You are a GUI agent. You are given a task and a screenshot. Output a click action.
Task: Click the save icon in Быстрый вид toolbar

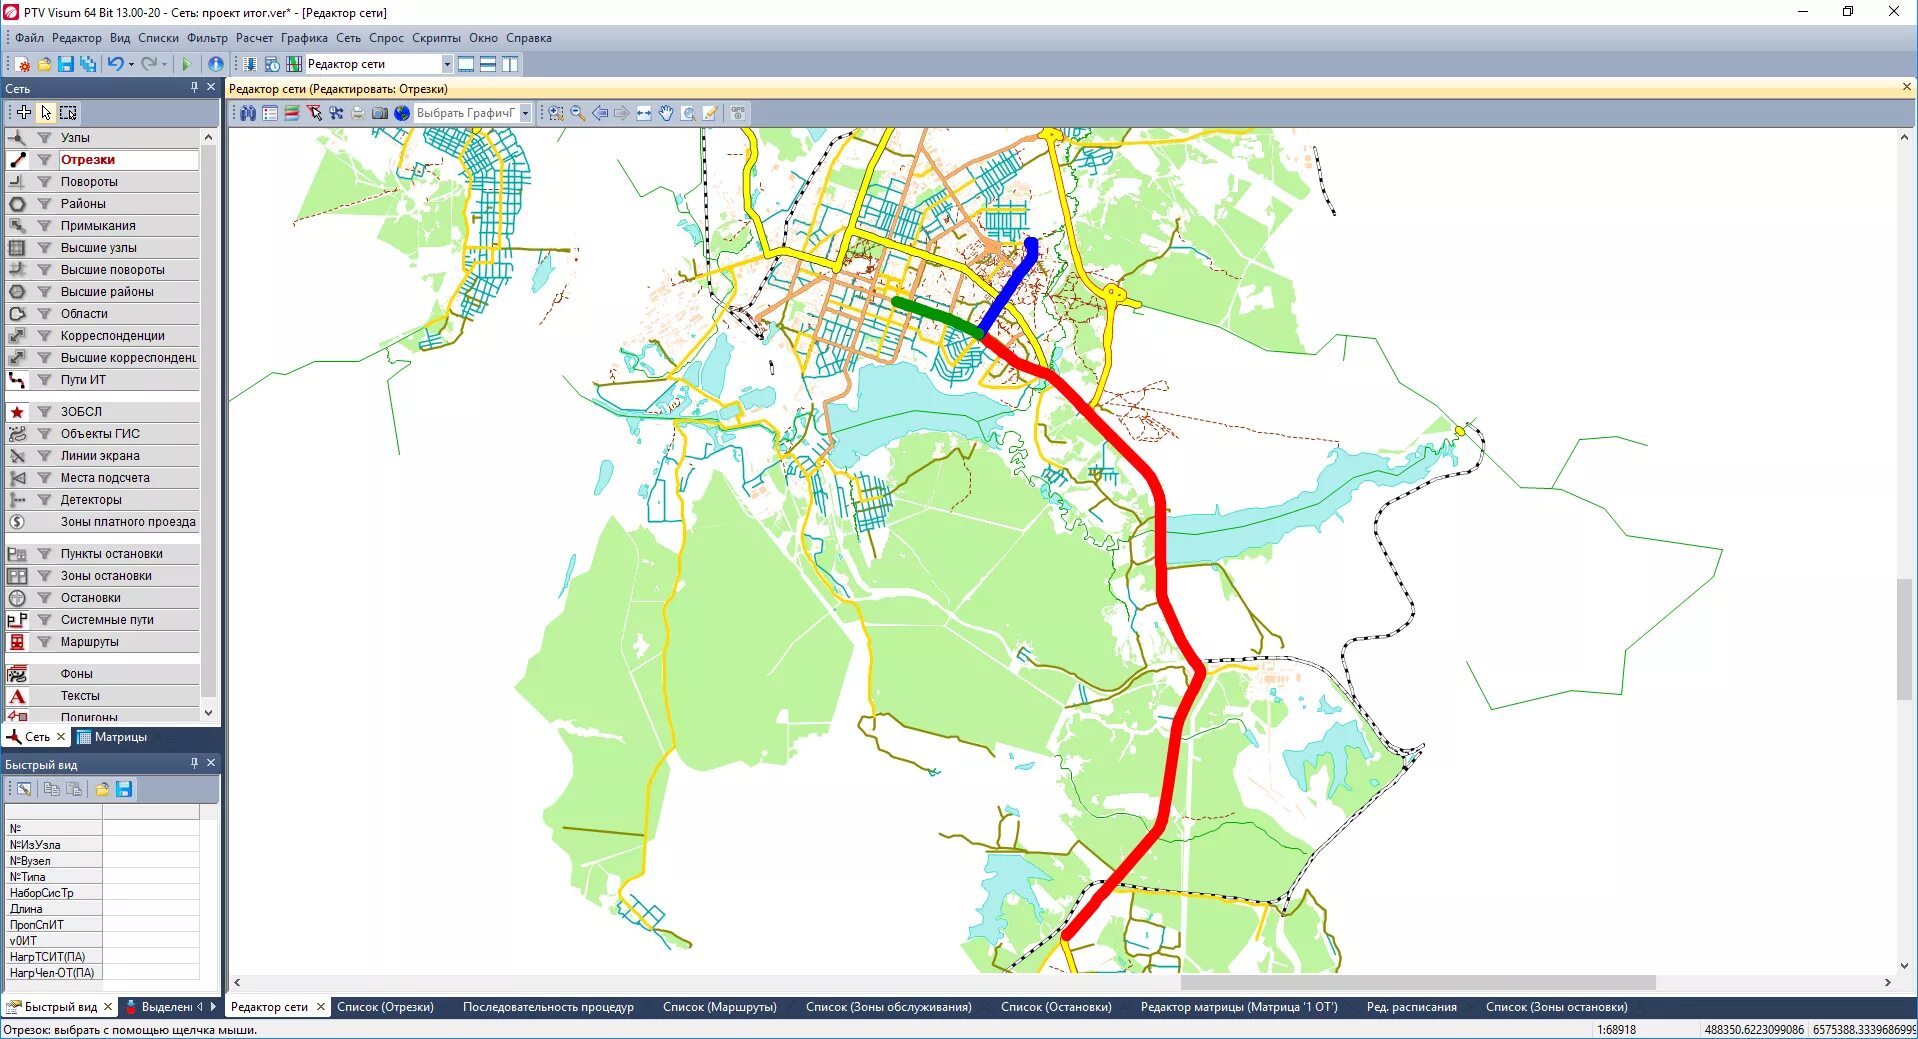(124, 789)
